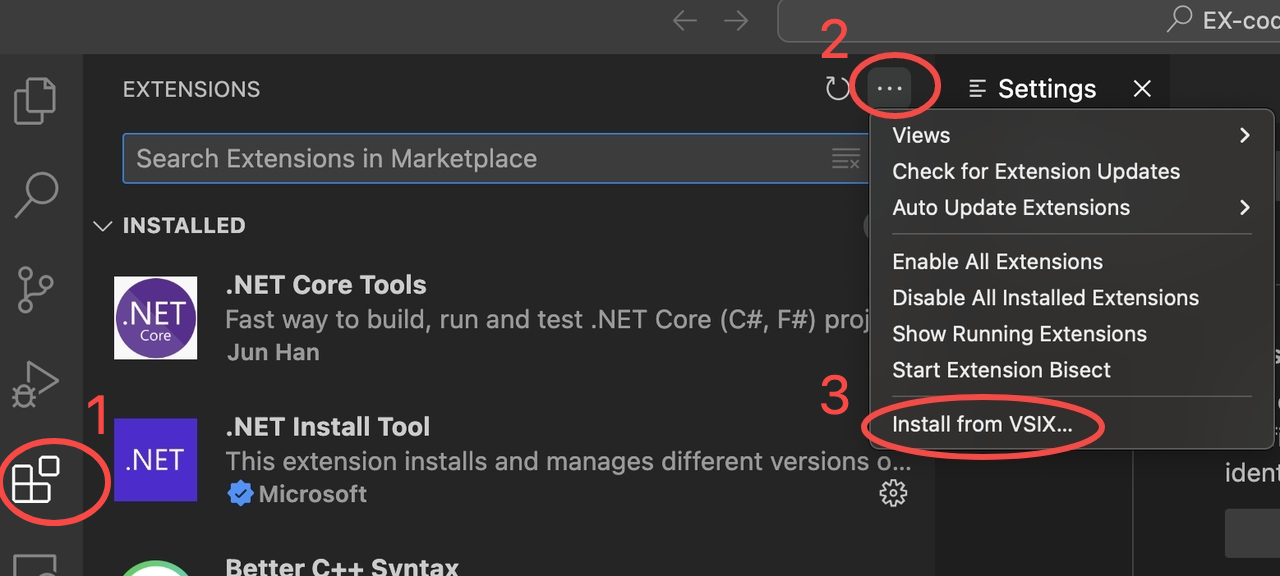Choose Check for Extension Updates

pyautogui.click(x=1072, y=171)
